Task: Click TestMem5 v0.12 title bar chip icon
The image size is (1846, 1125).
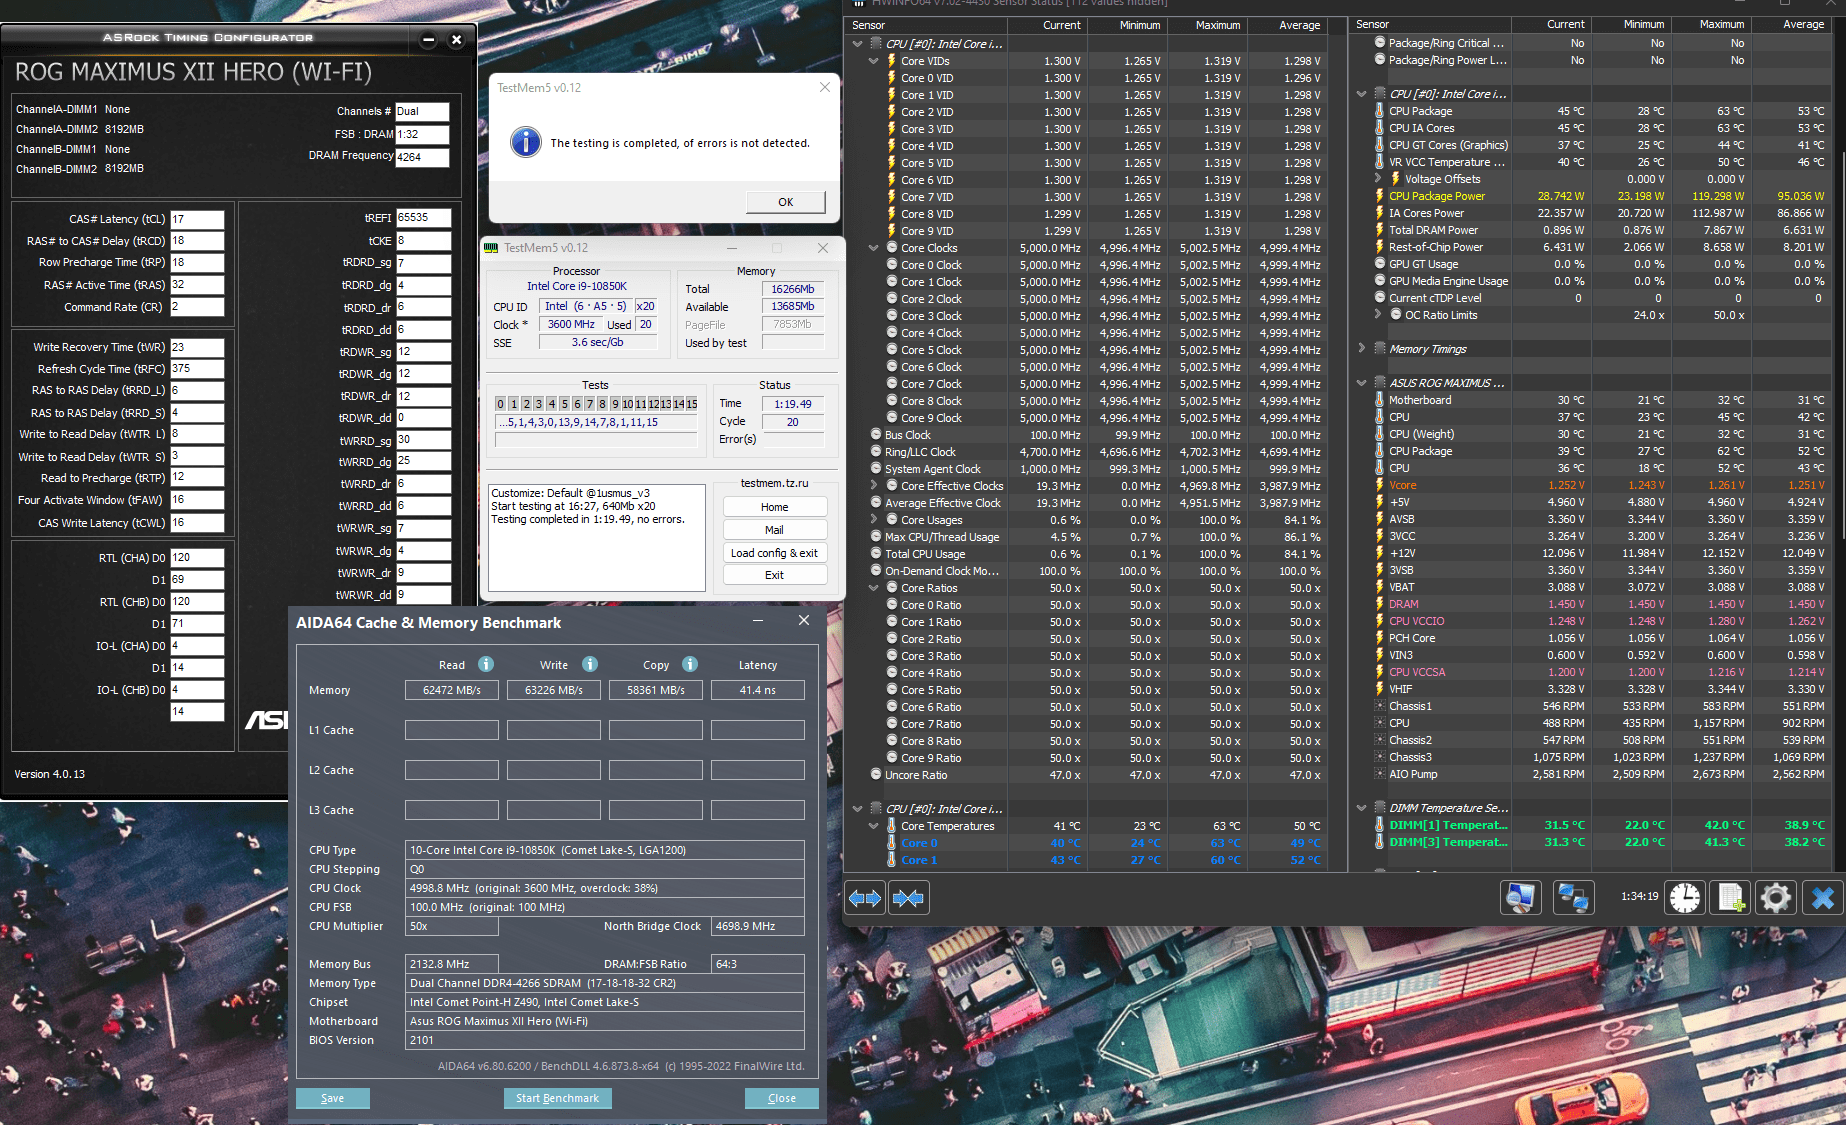Action: [491, 248]
